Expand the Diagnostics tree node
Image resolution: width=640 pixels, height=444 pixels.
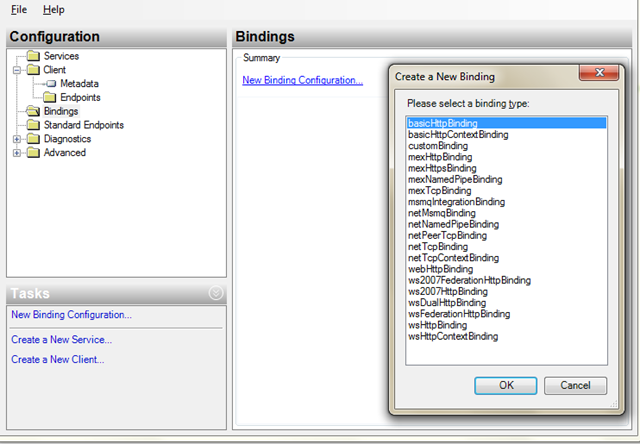point(17,139)
